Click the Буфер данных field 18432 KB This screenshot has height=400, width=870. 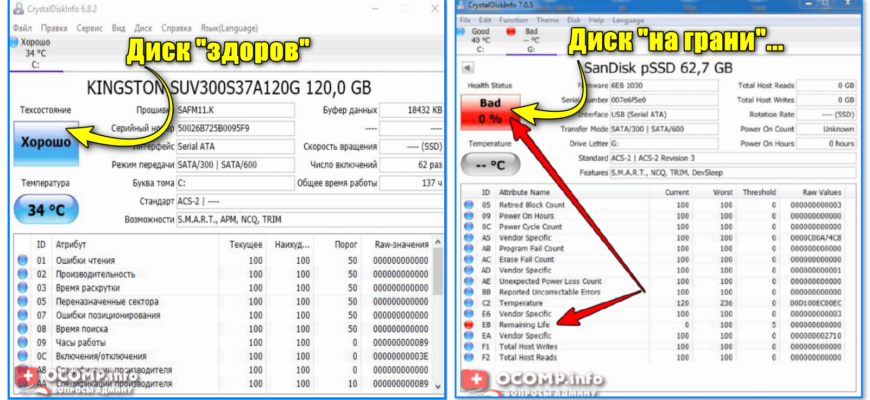coord(412,110)
